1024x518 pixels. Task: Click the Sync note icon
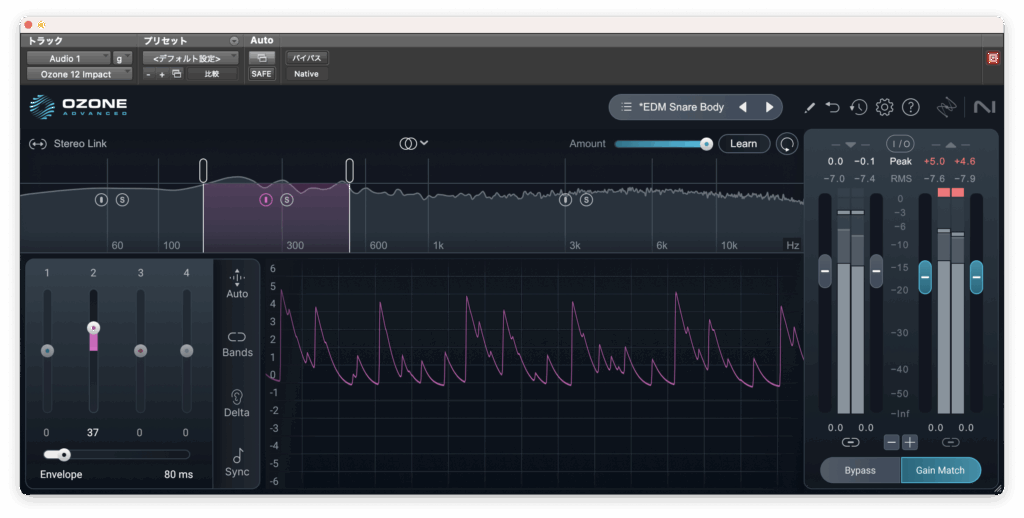pyautogui.click(x=237, y=458)
